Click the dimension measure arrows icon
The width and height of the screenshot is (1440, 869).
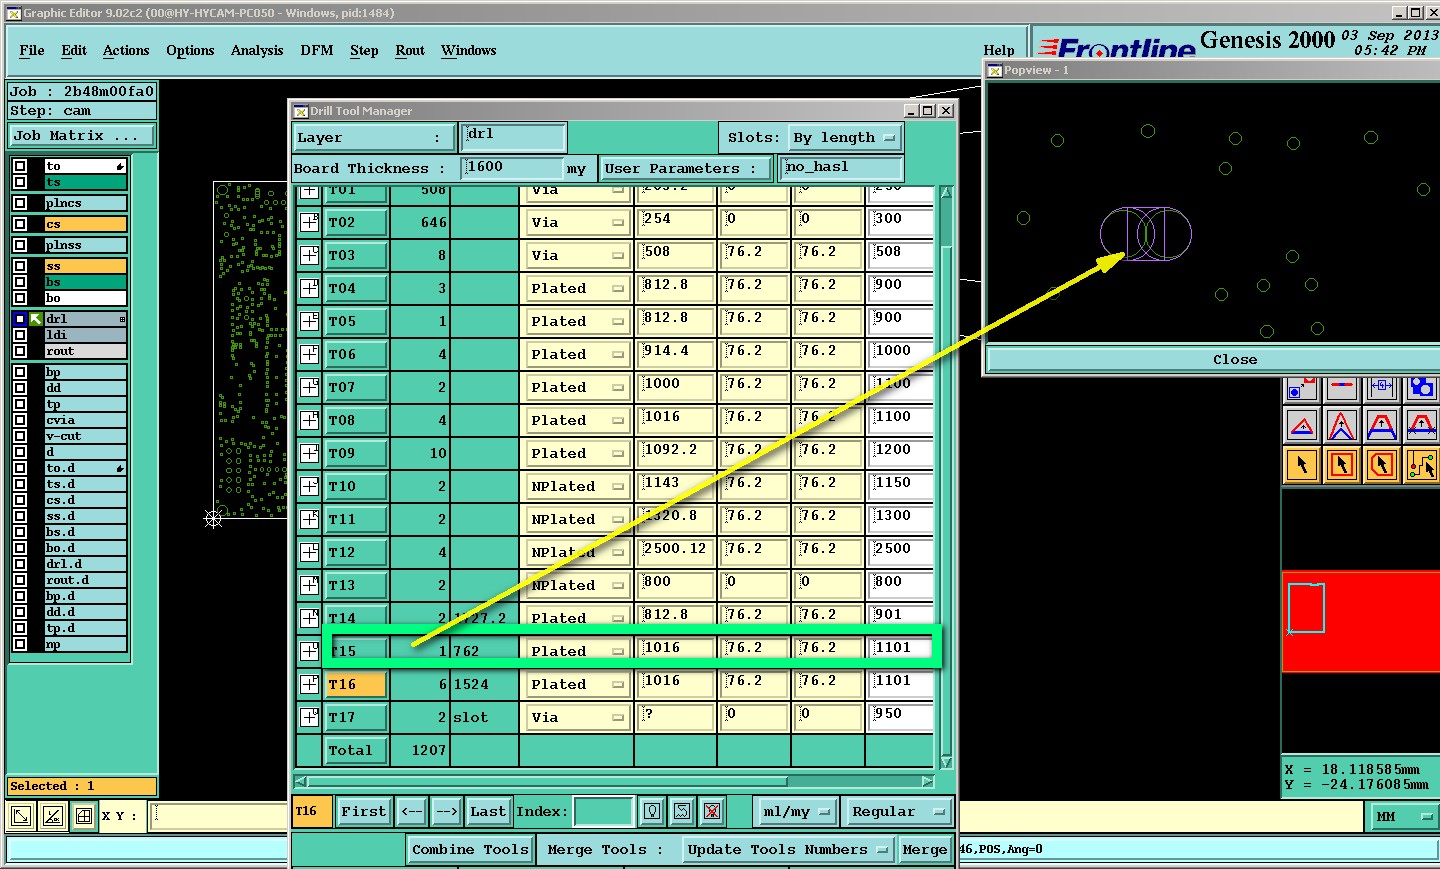coord(1381,388)
